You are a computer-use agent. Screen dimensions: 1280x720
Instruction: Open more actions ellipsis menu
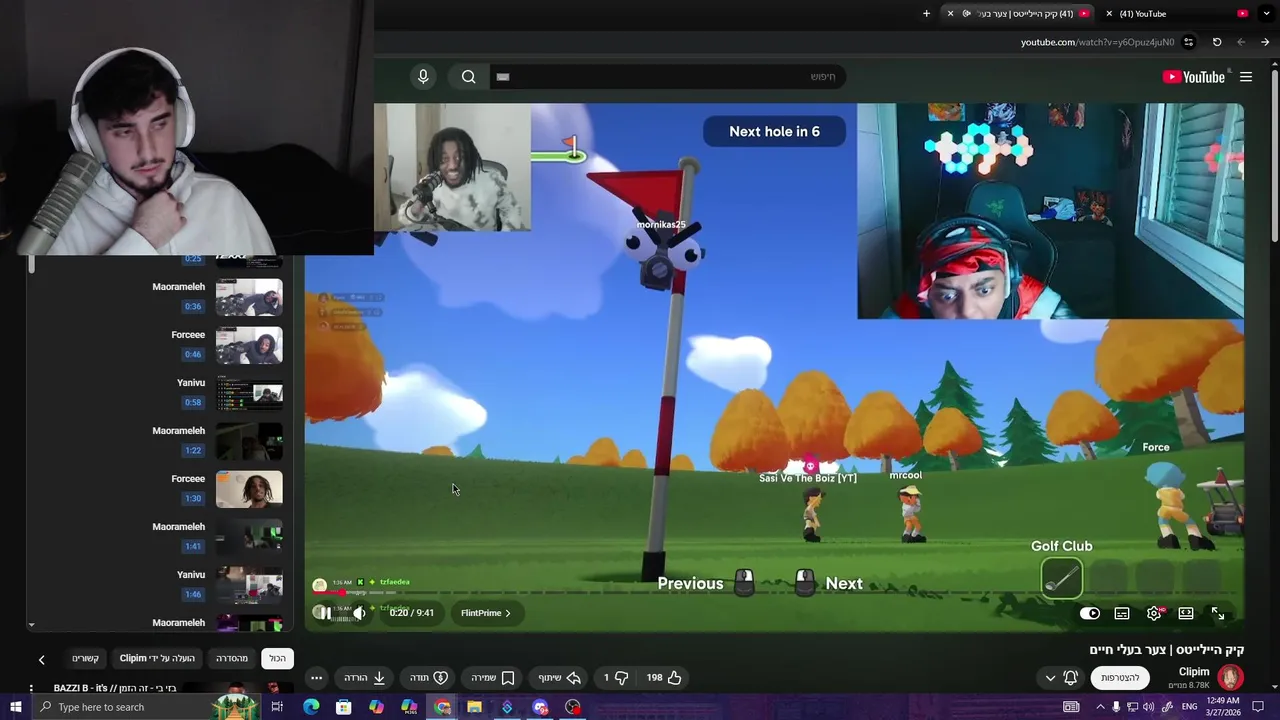pos(316,677)
